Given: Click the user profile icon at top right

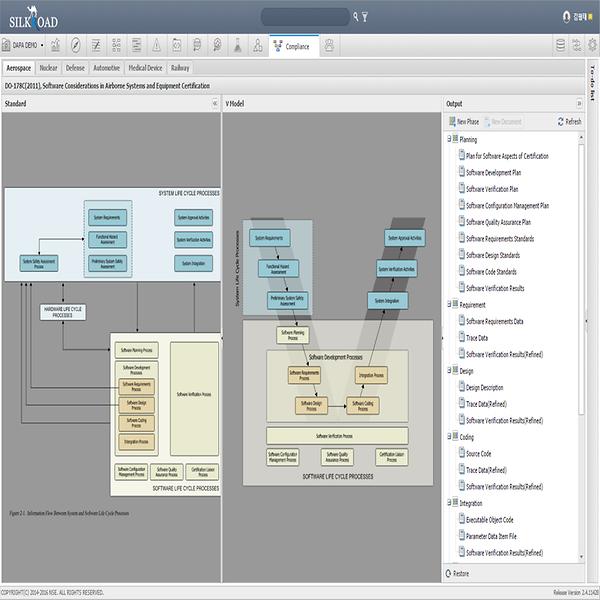Looking at the screenshot, I should pos(568,17).
